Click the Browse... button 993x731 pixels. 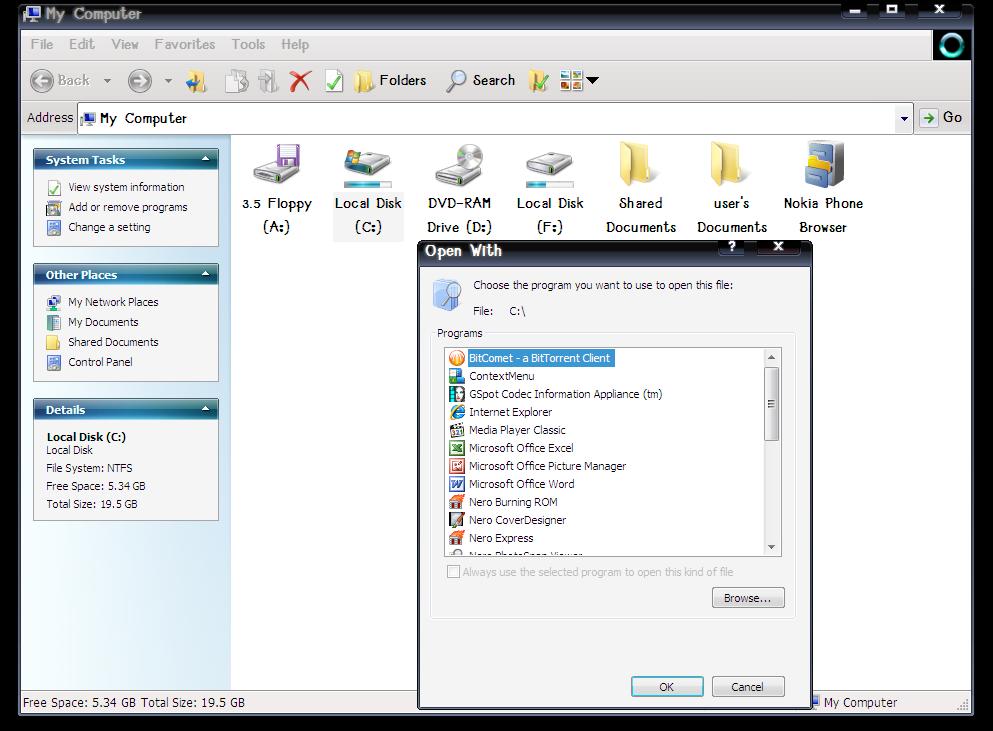748,598
